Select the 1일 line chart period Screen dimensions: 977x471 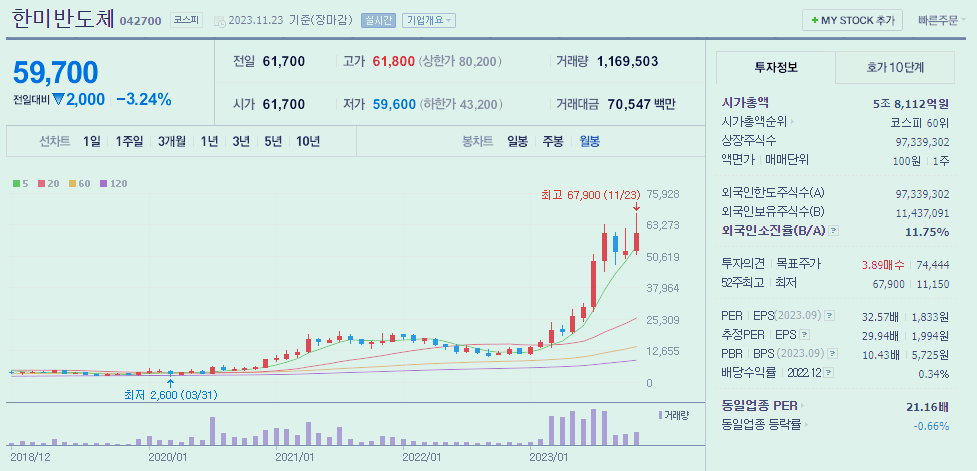click(92, 141)
